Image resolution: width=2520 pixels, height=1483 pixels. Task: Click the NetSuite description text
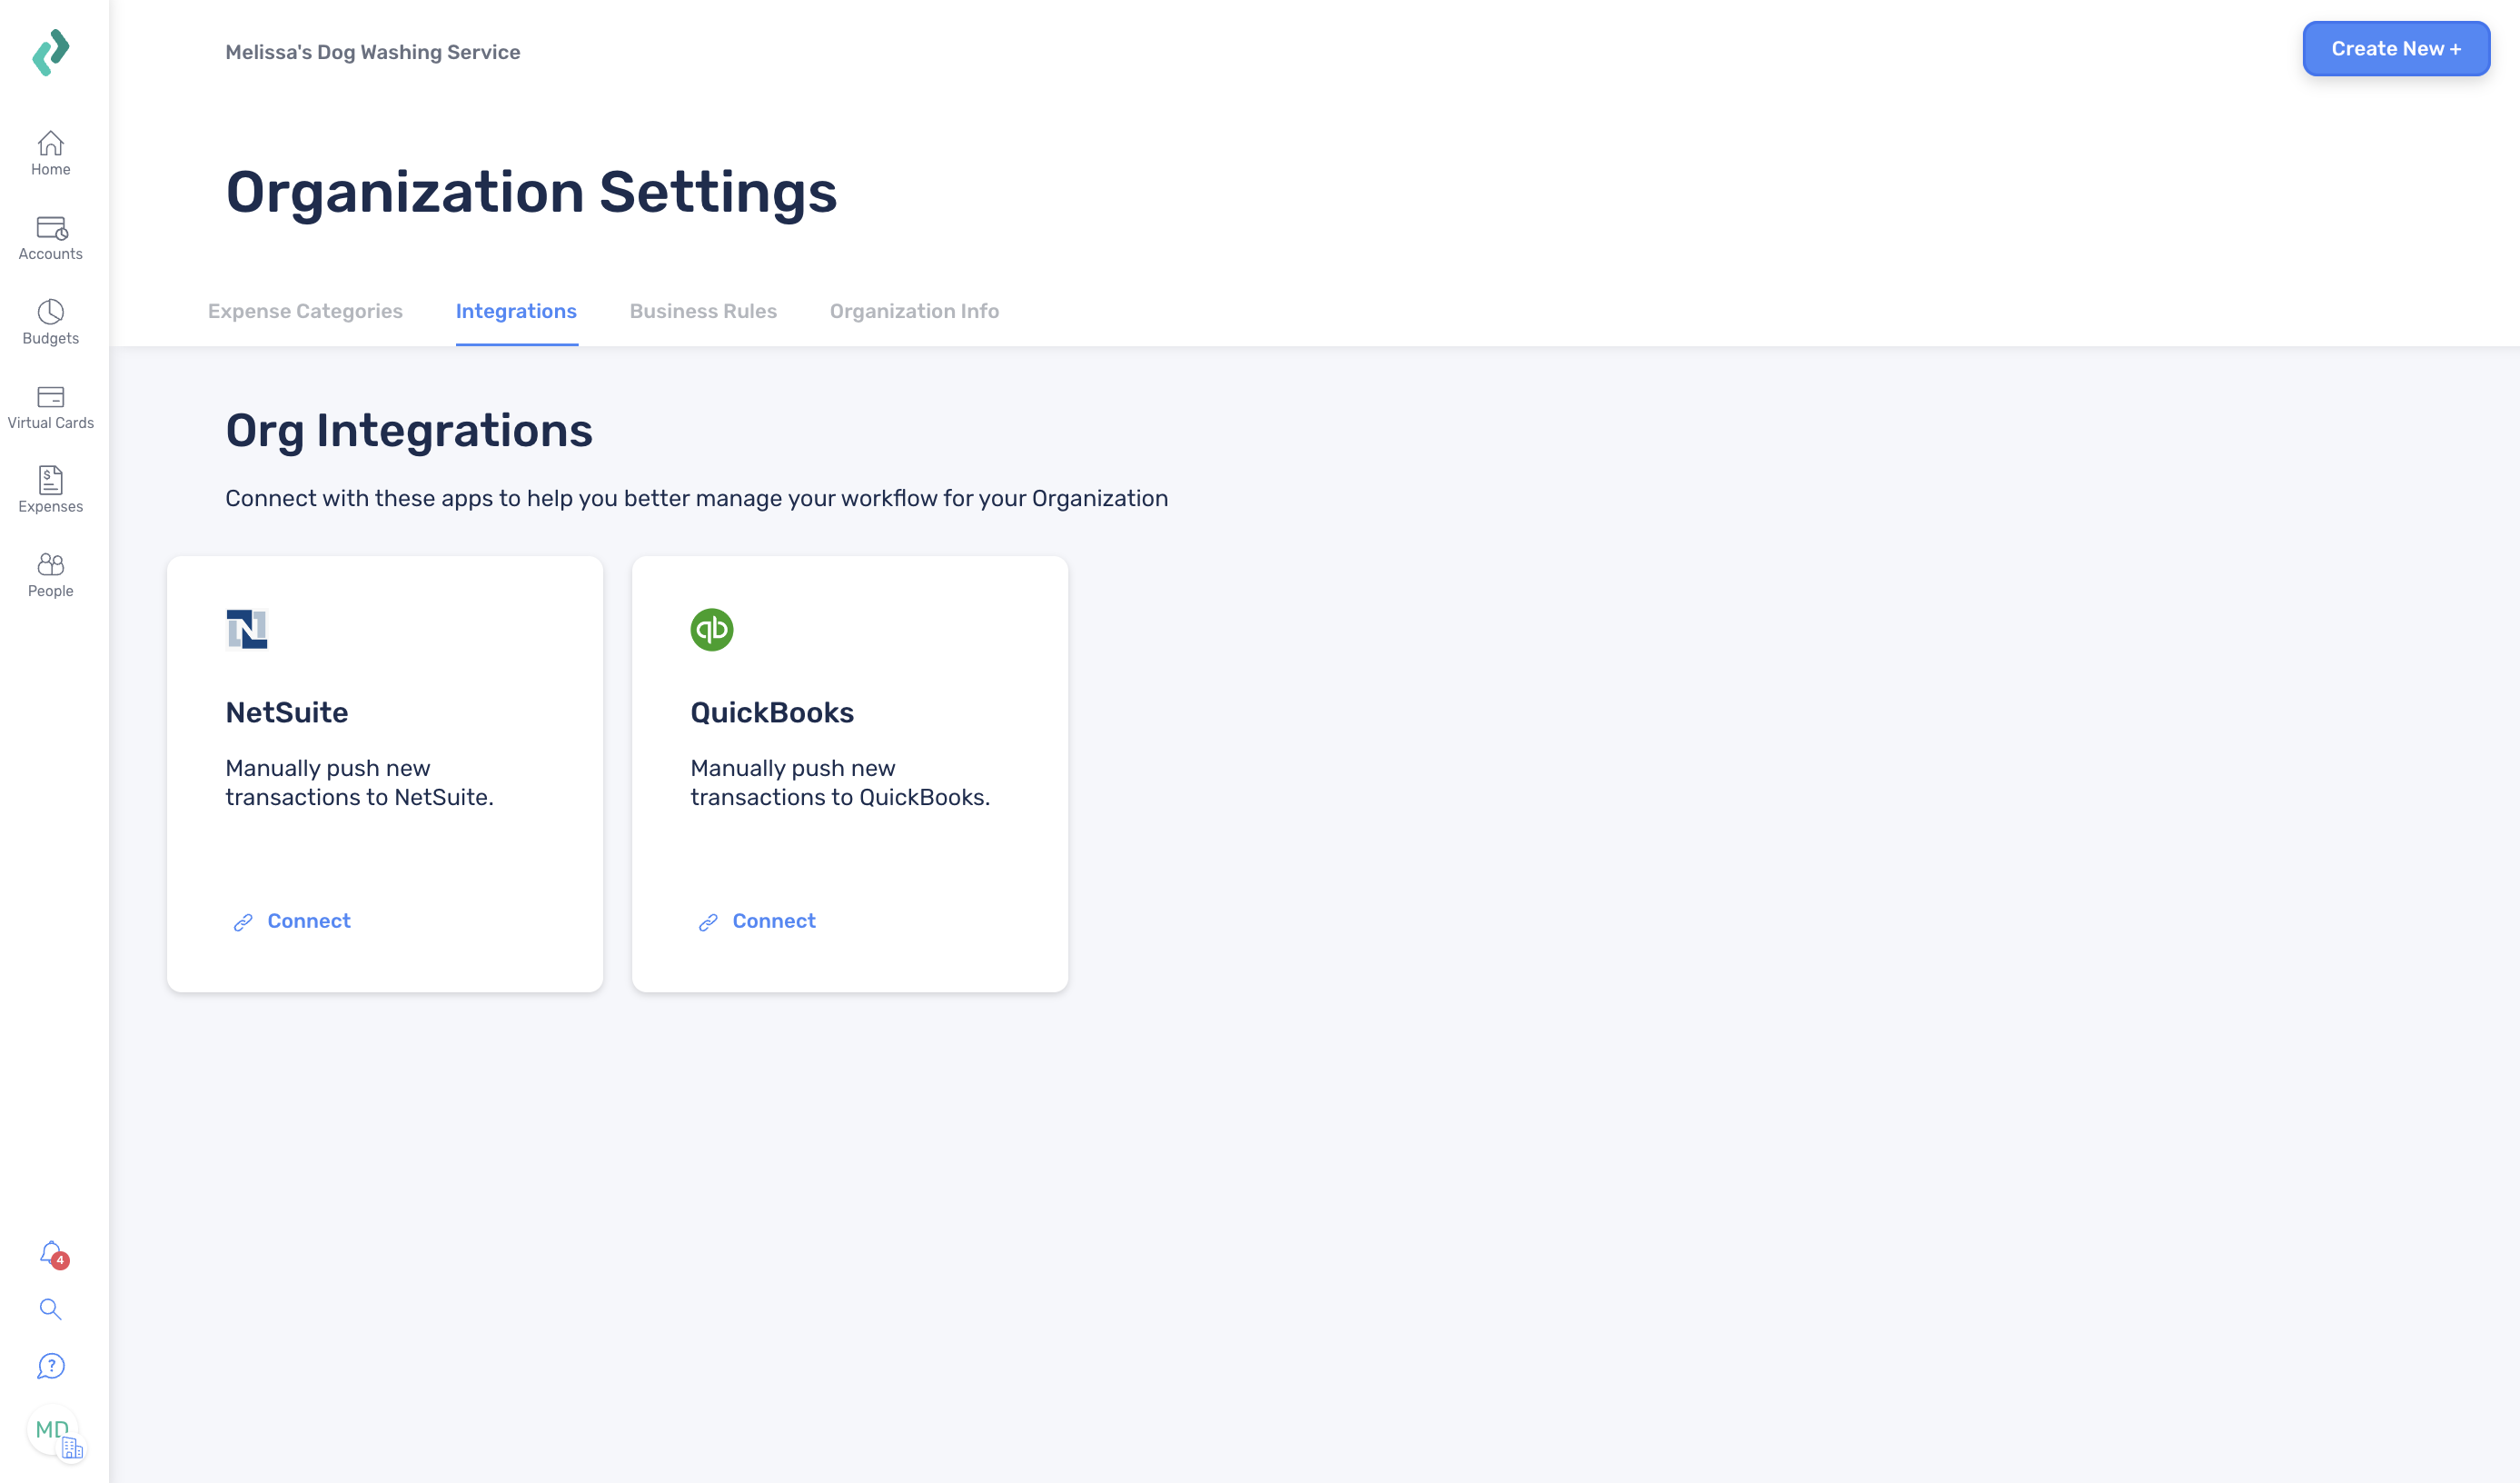(360, 783)
